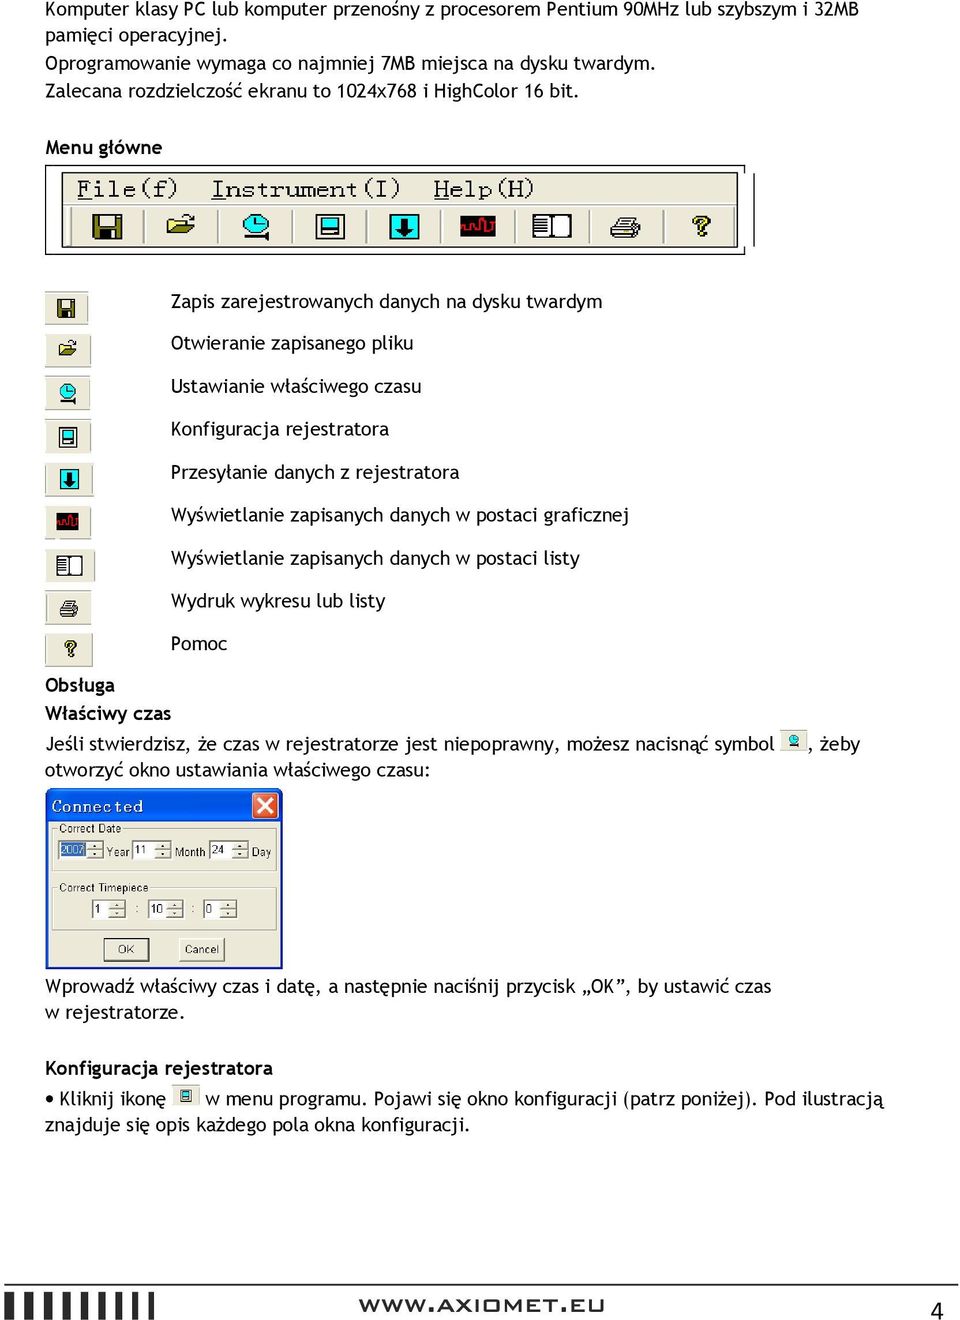Viewport: 960px width, 1320px height.
Task: Click the 'Correct Date' group label
Action: 90,829
